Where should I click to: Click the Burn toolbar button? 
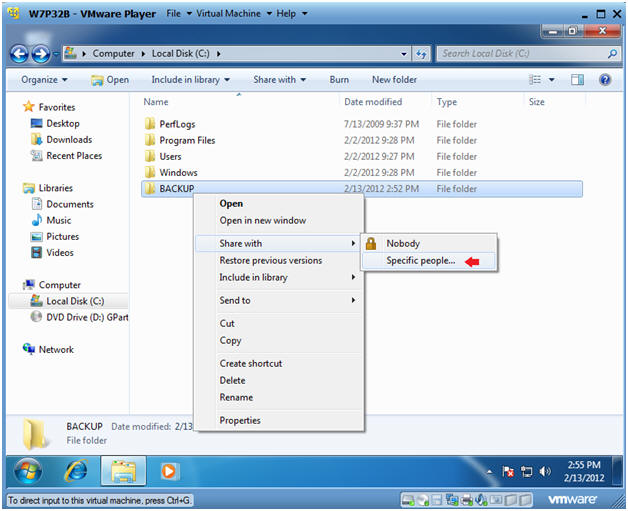pyautogui.click(x=339, y=80)
